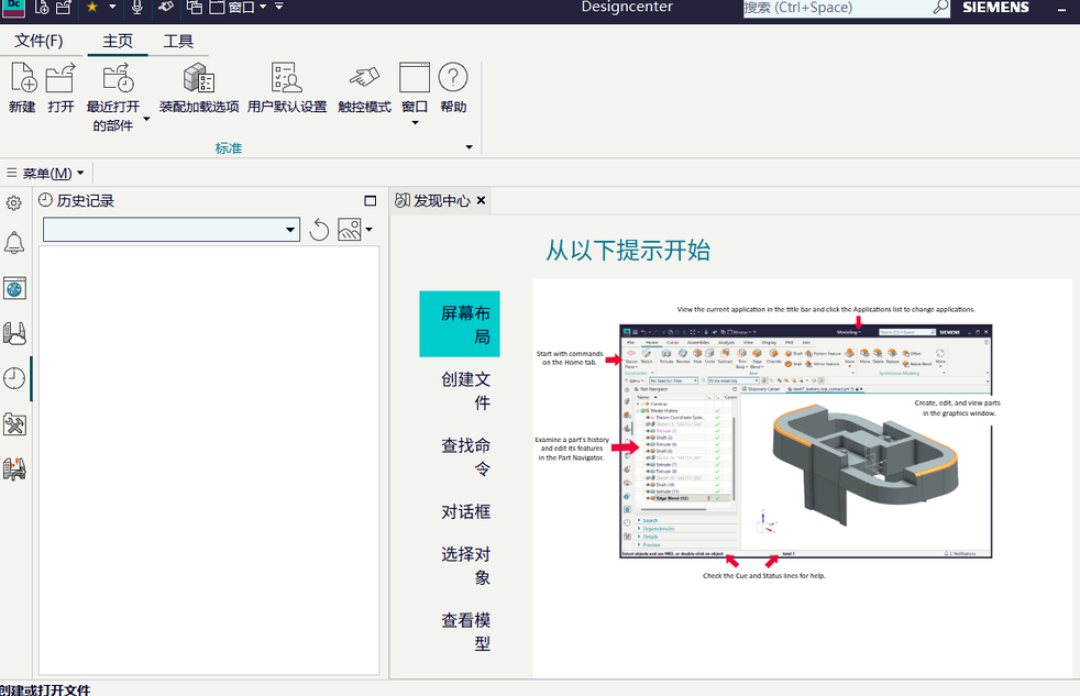The width and height of the screenshot is (1080, 696).
Task: Click the SIEMENS logo text
Action: pyautogui.click(x=996, y=8)
